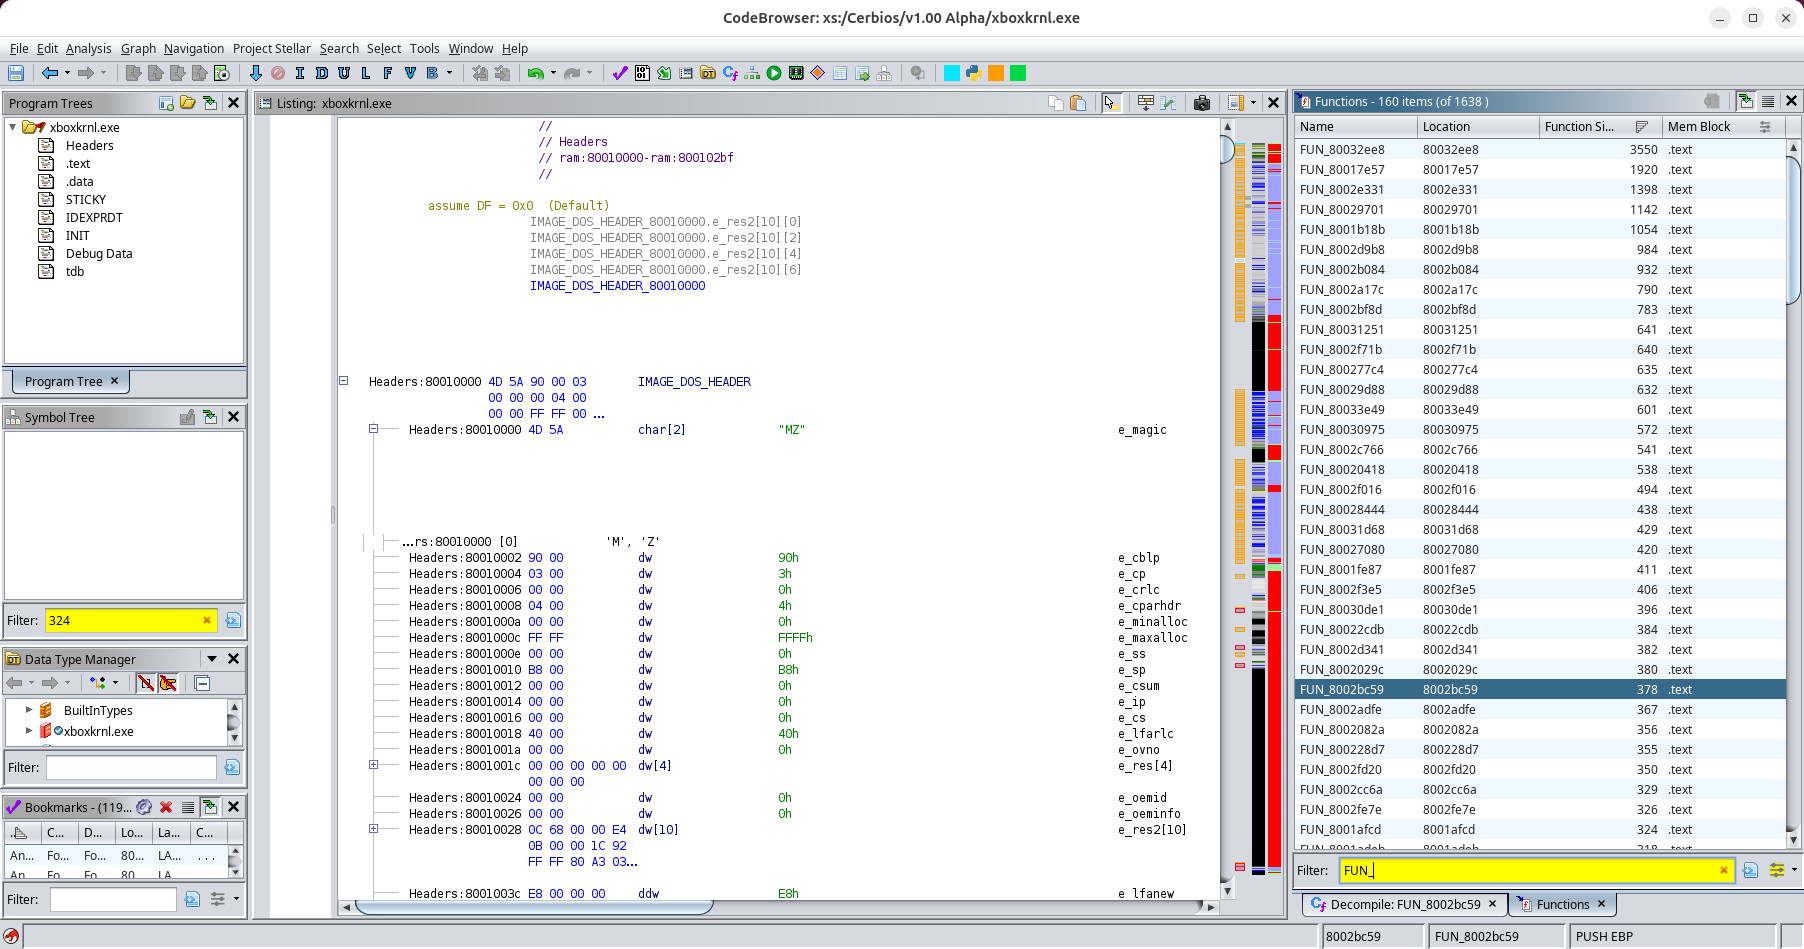The width and height of the screenshot is (1804, 949).
Task: Switch to the Decompile: FUN_8002bc59 tab
Action: 1404,904
